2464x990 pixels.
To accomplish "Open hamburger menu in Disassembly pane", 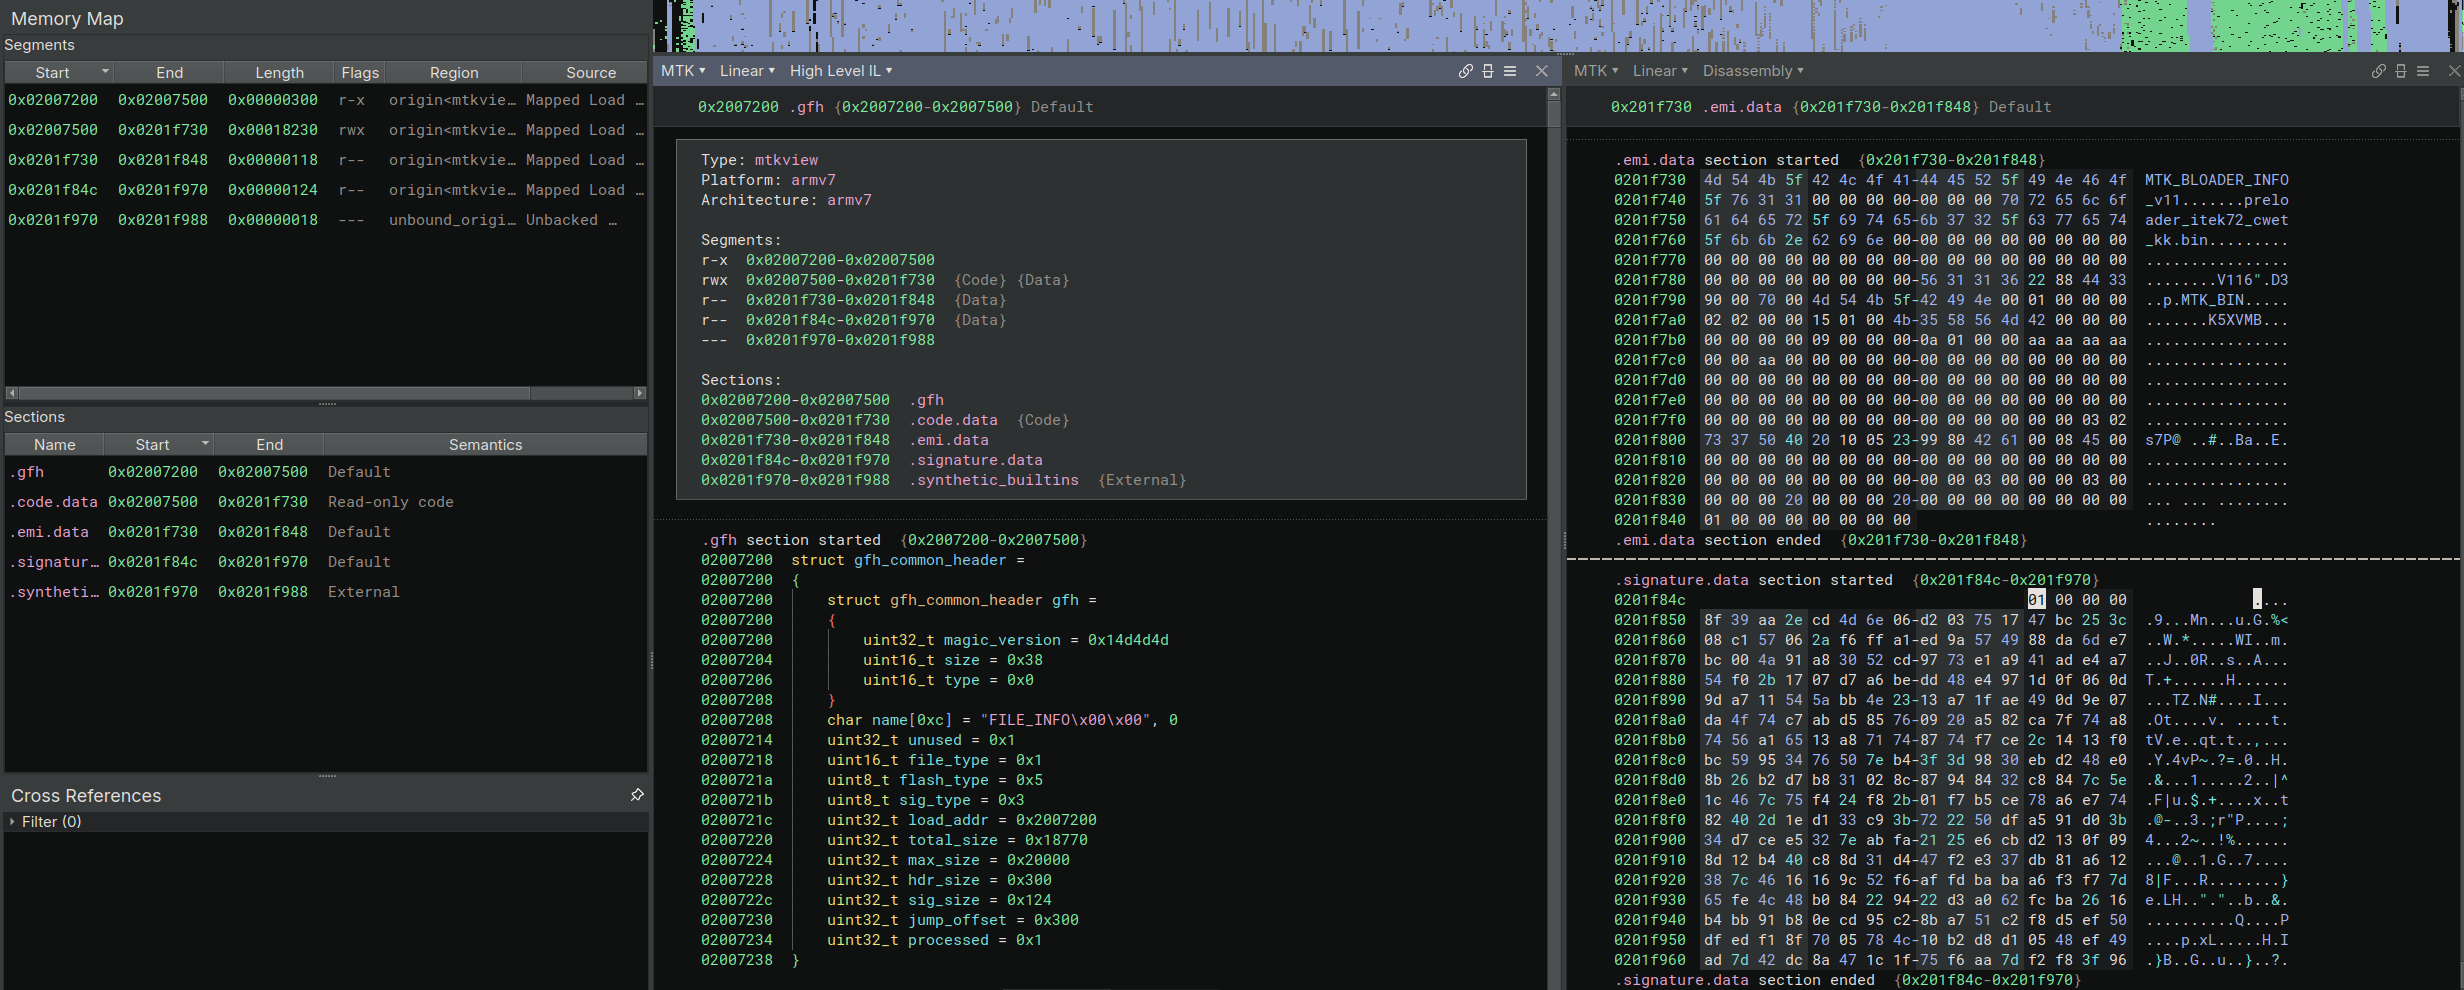I will pyautogui.click(x=2423, y=71).
